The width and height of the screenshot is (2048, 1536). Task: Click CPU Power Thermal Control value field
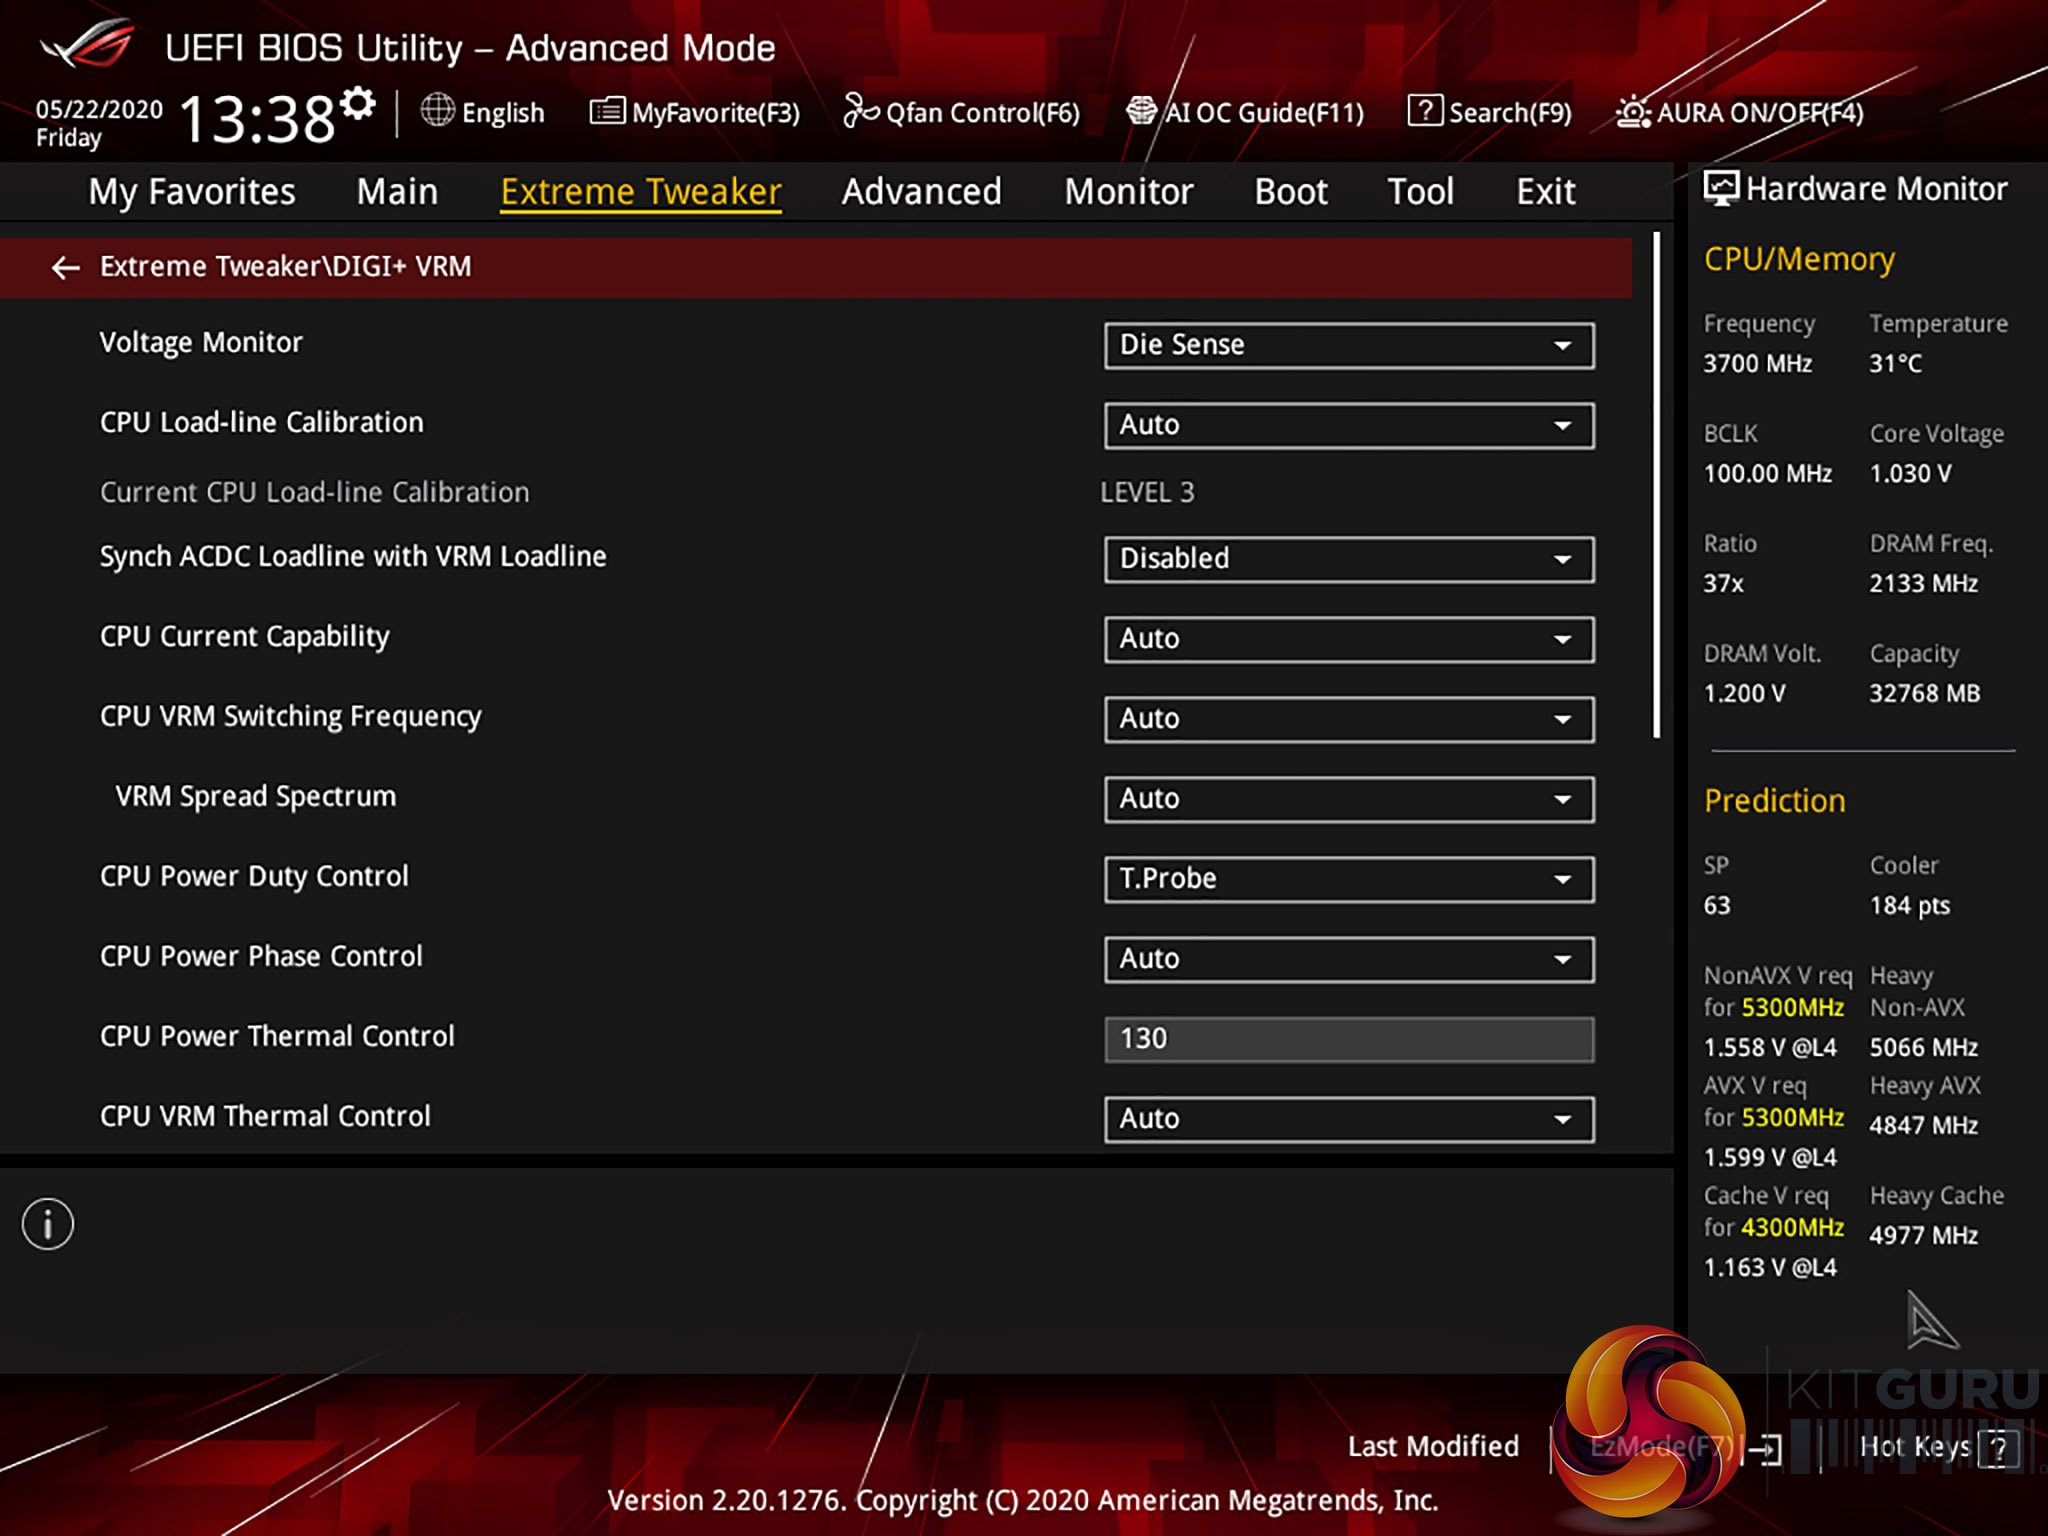[1348, 1039]
